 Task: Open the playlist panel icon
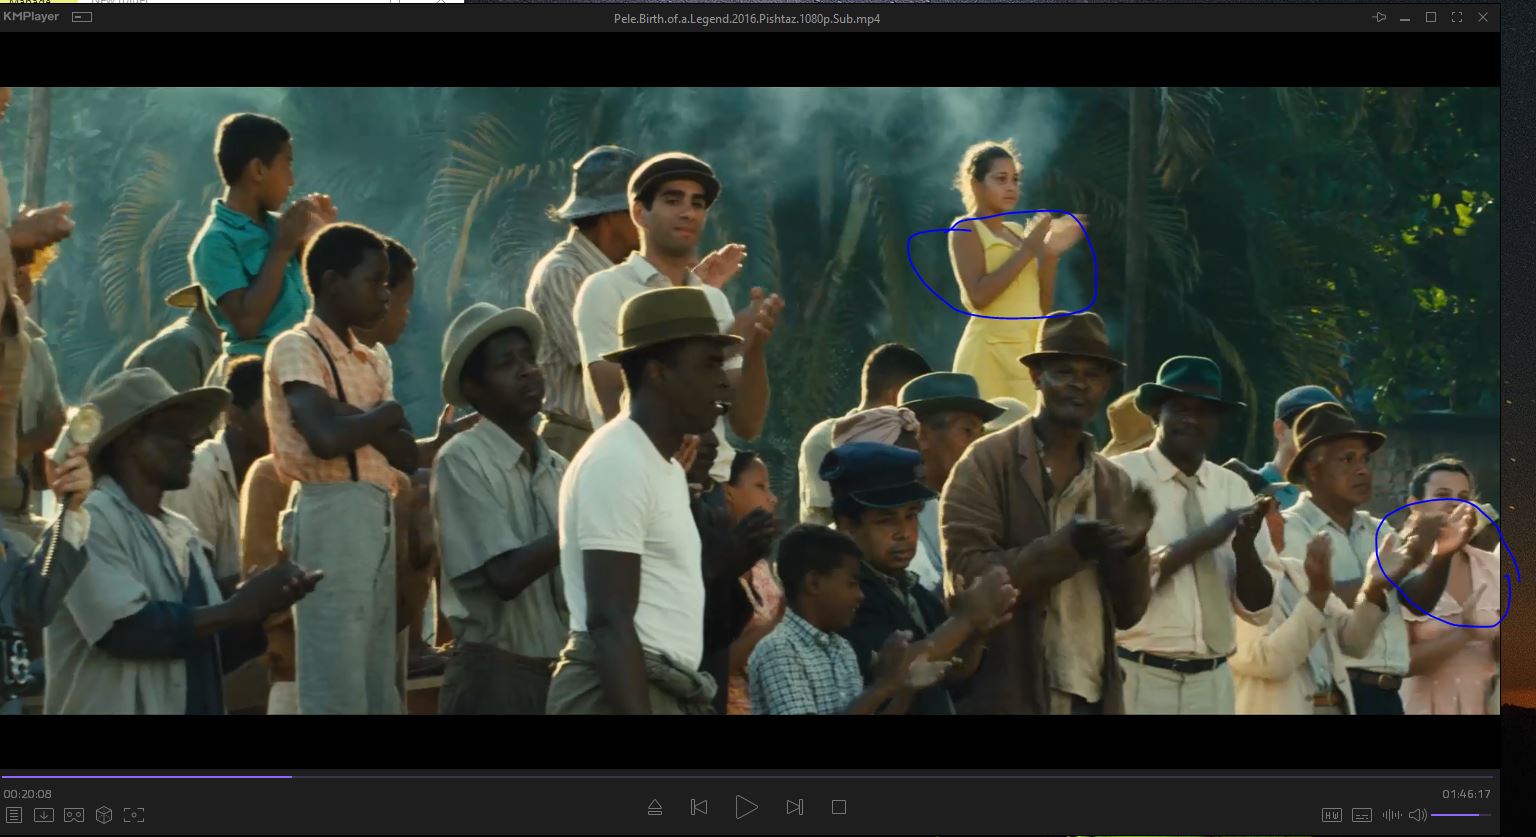pyautogui.click(x=14, y=815)
